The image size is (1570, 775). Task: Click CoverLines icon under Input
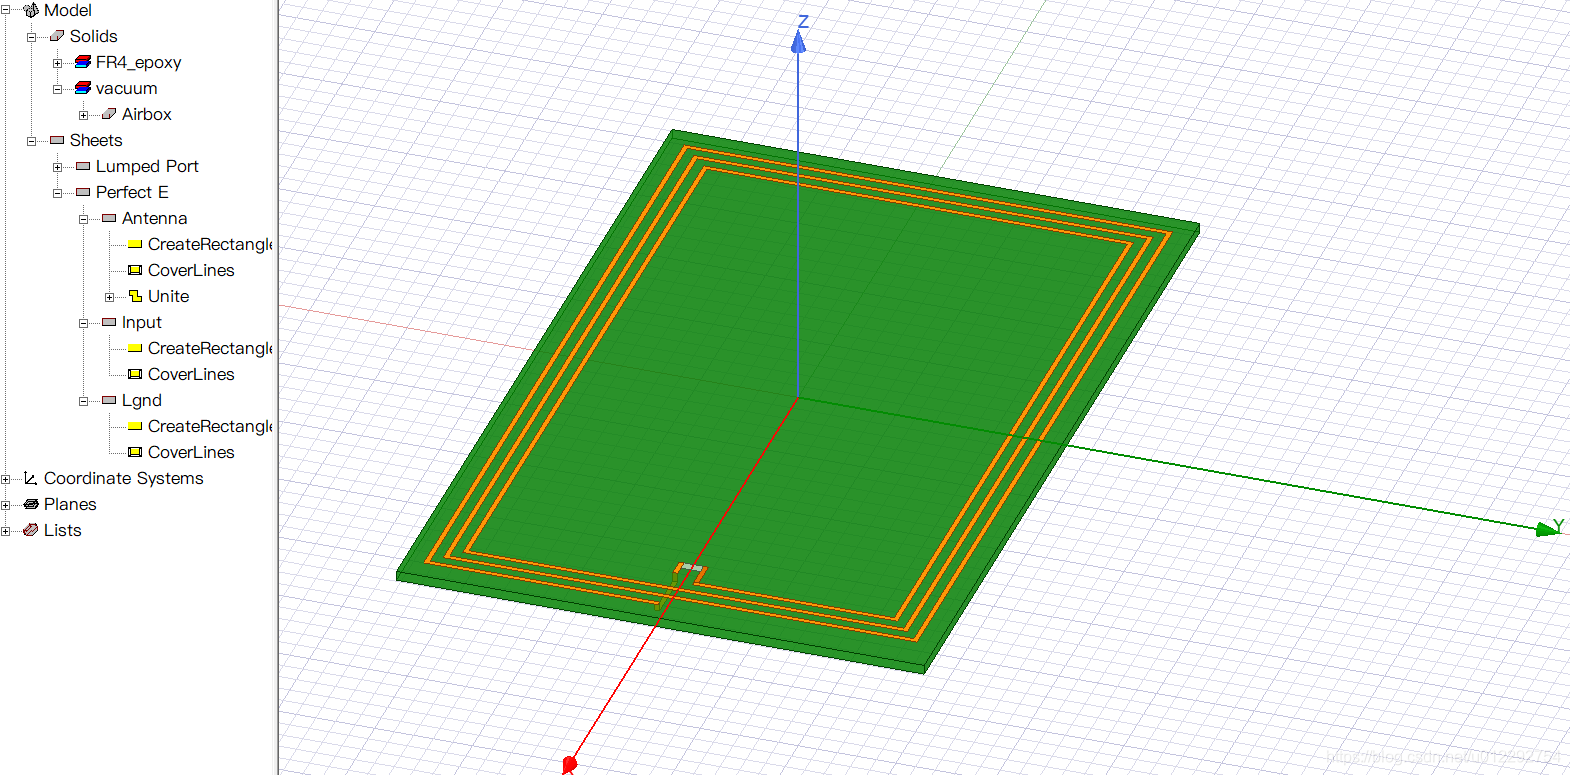135,374
